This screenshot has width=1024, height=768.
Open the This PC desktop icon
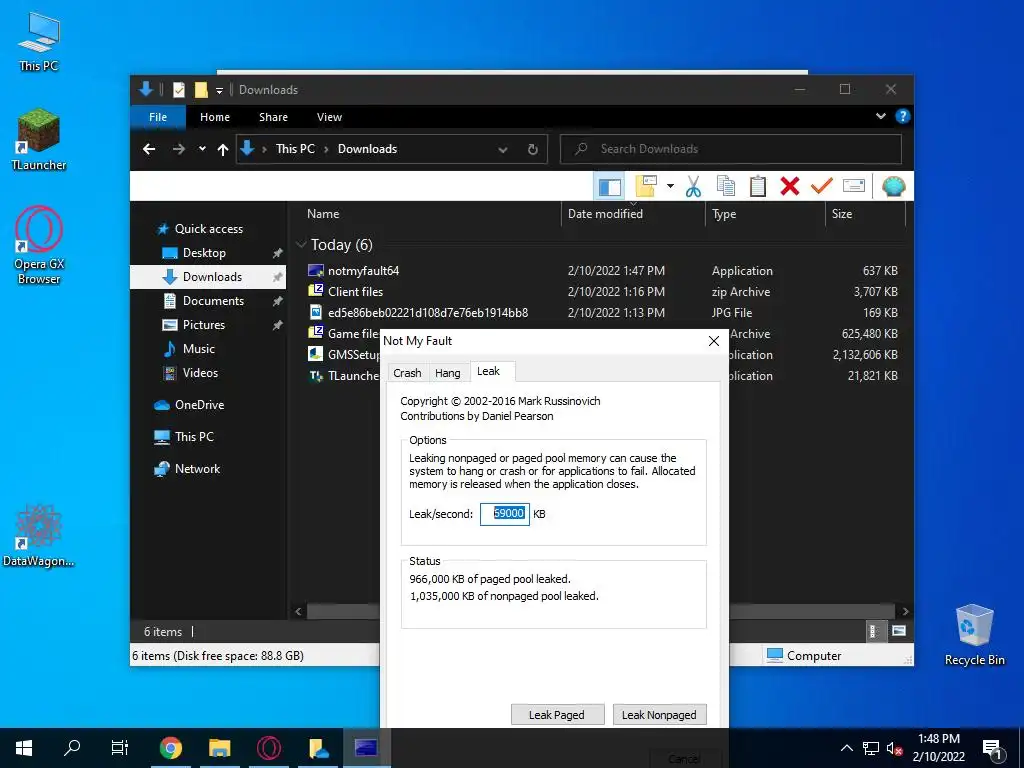point(39,42)
